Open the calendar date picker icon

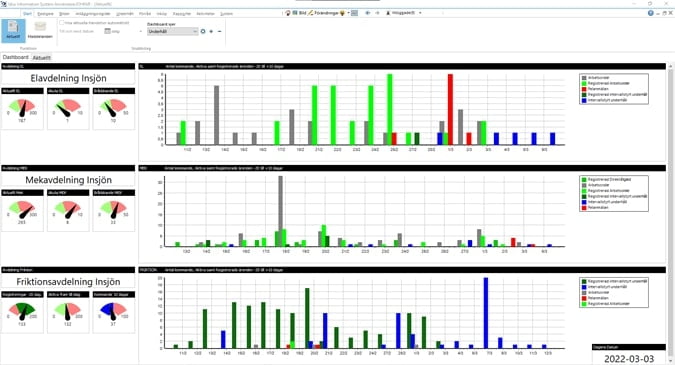tap(108, 31)
